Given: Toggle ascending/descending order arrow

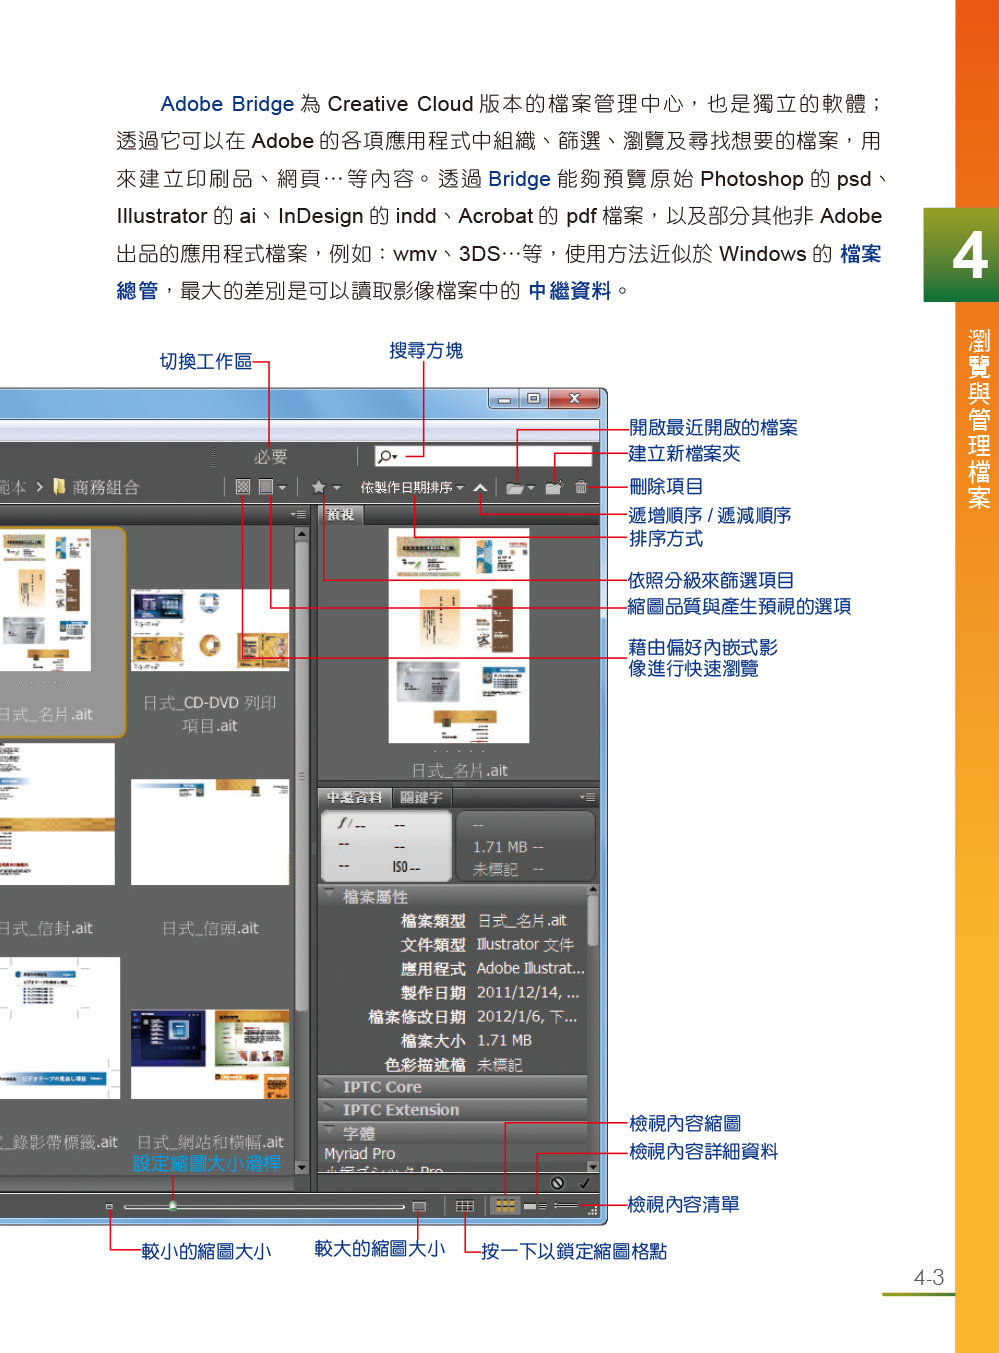Looking at the screenshot, I should (480, 487).
